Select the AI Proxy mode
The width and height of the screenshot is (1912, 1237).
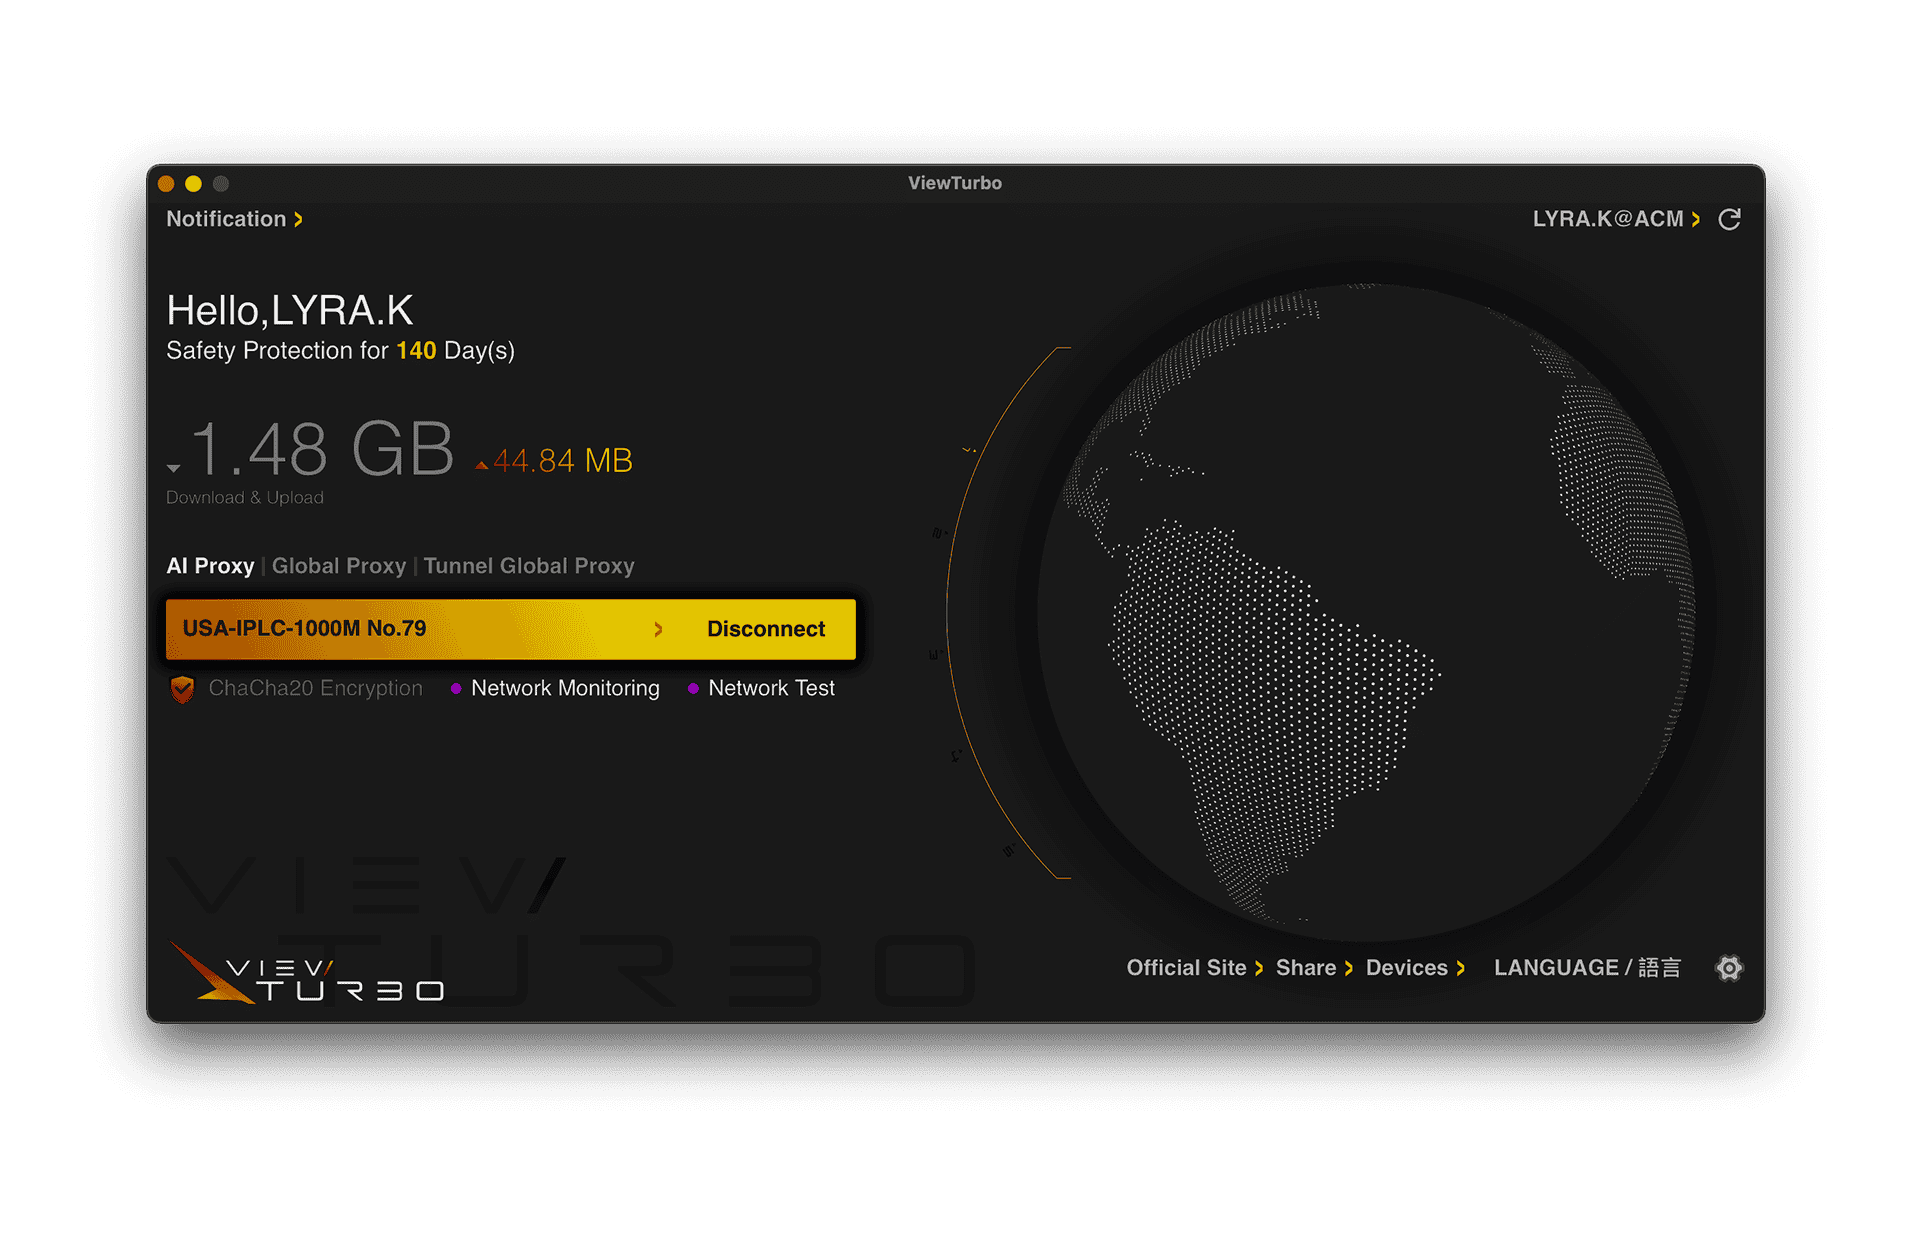[210, 566]
